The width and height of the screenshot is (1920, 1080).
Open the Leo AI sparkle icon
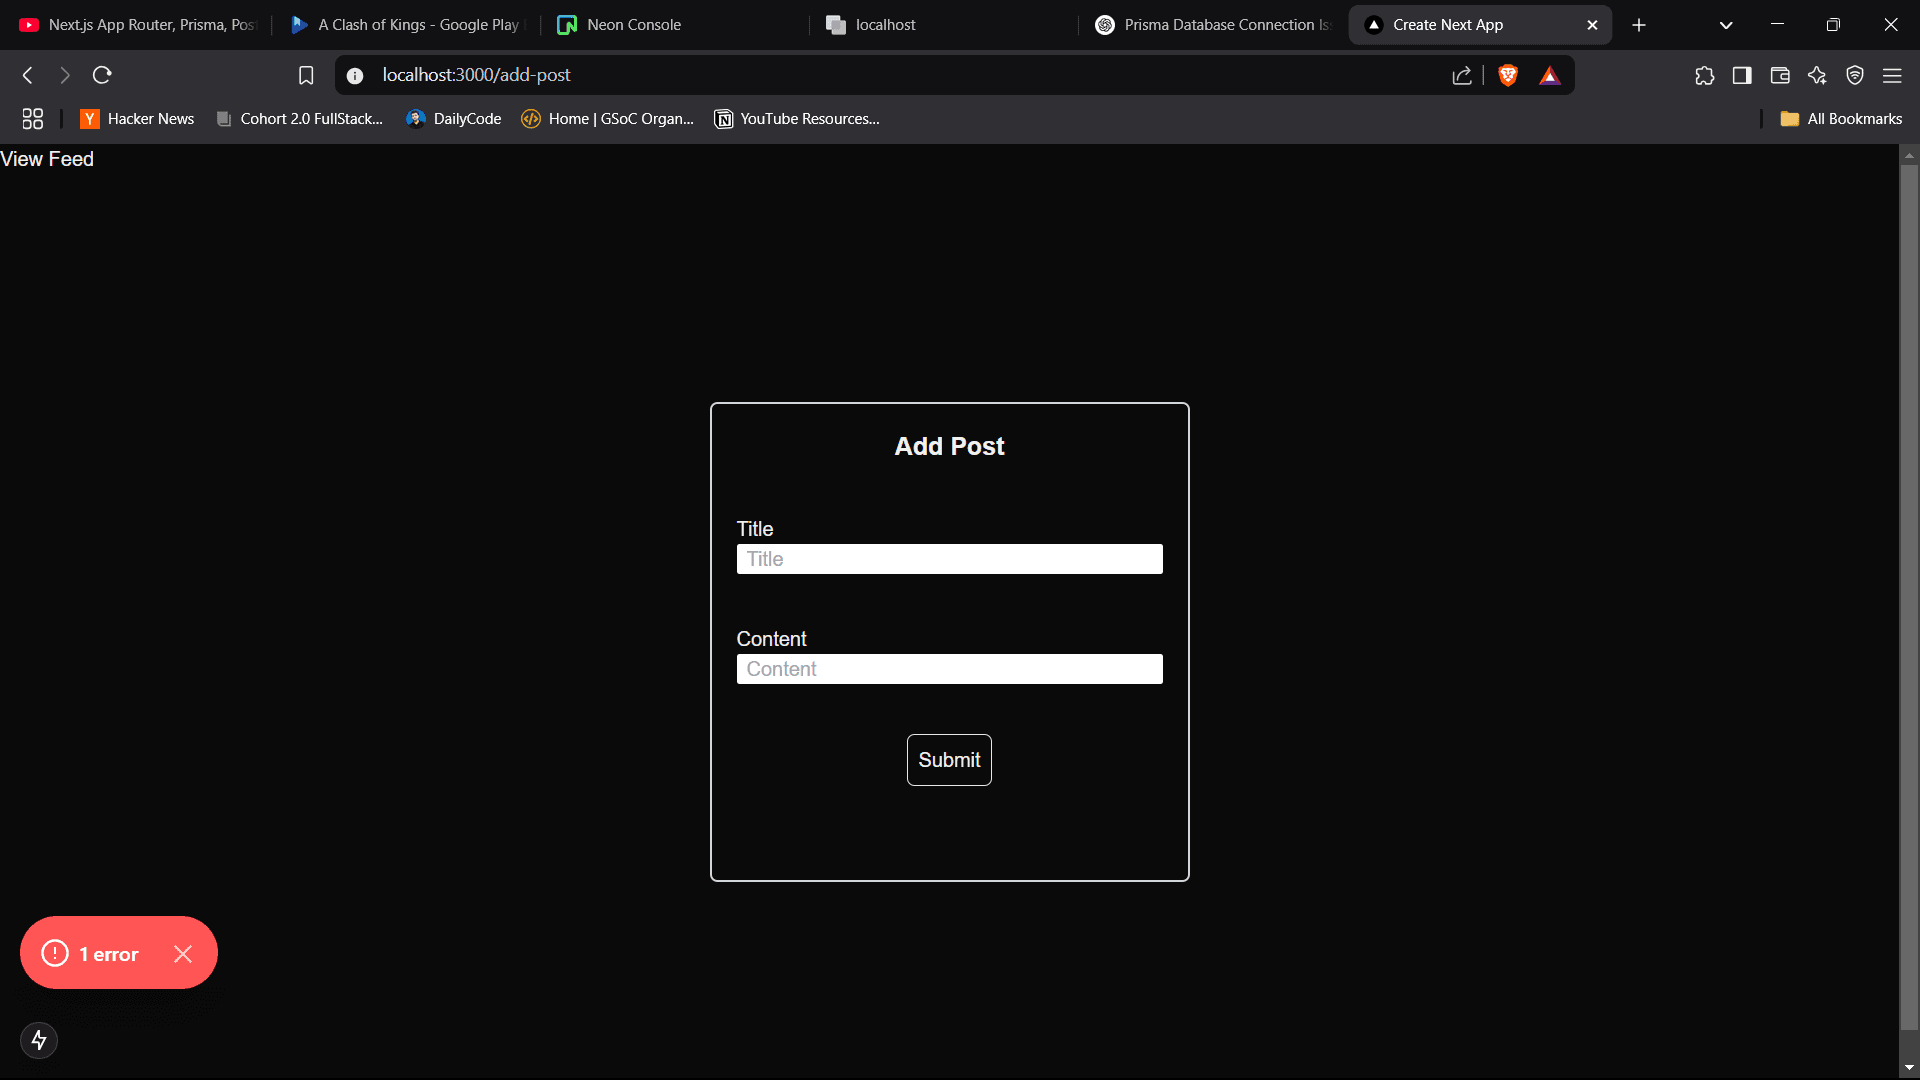point(1817,75)
